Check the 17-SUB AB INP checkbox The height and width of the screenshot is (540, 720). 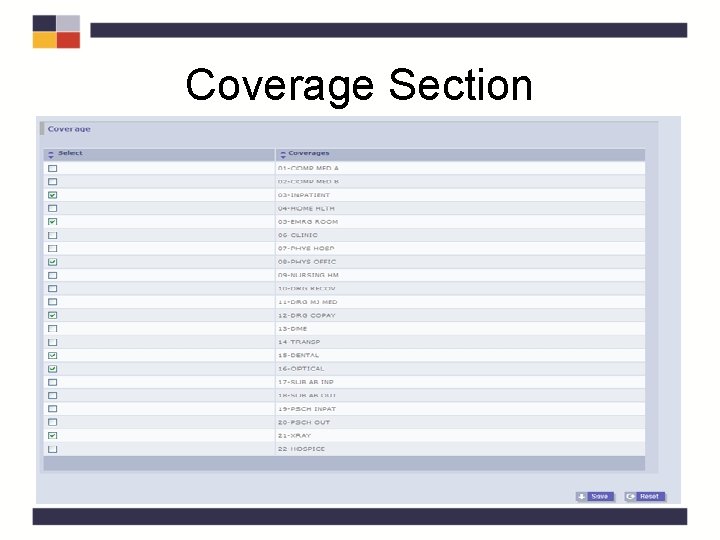coord(53,382)
